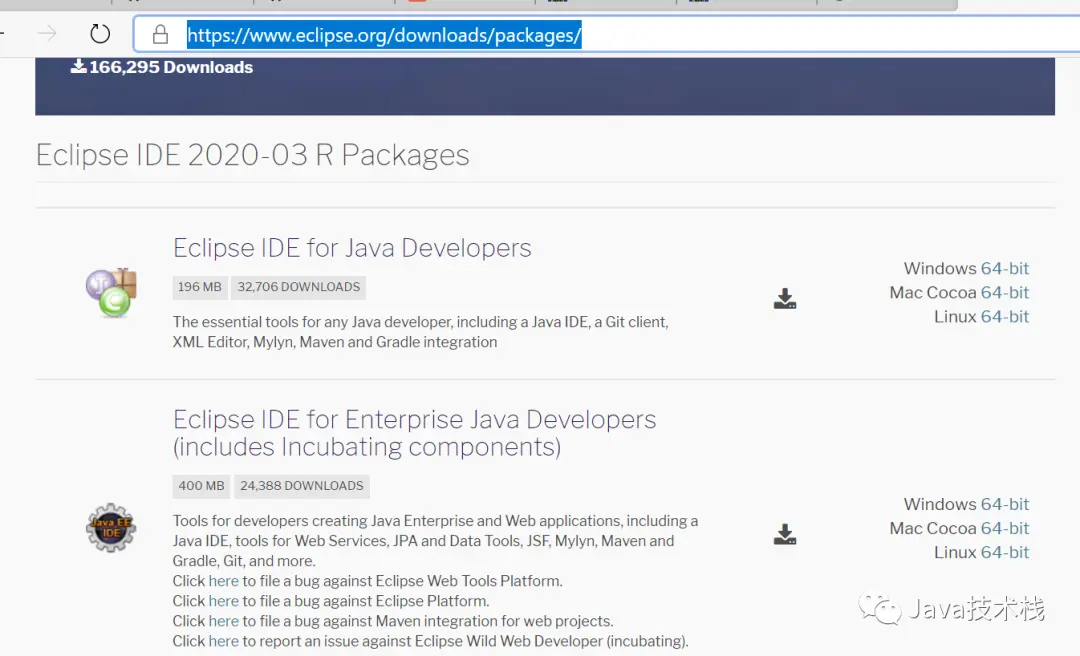
Task: Select Linux 64-bit for Enterprise Java Developers
Action: 1004,552
